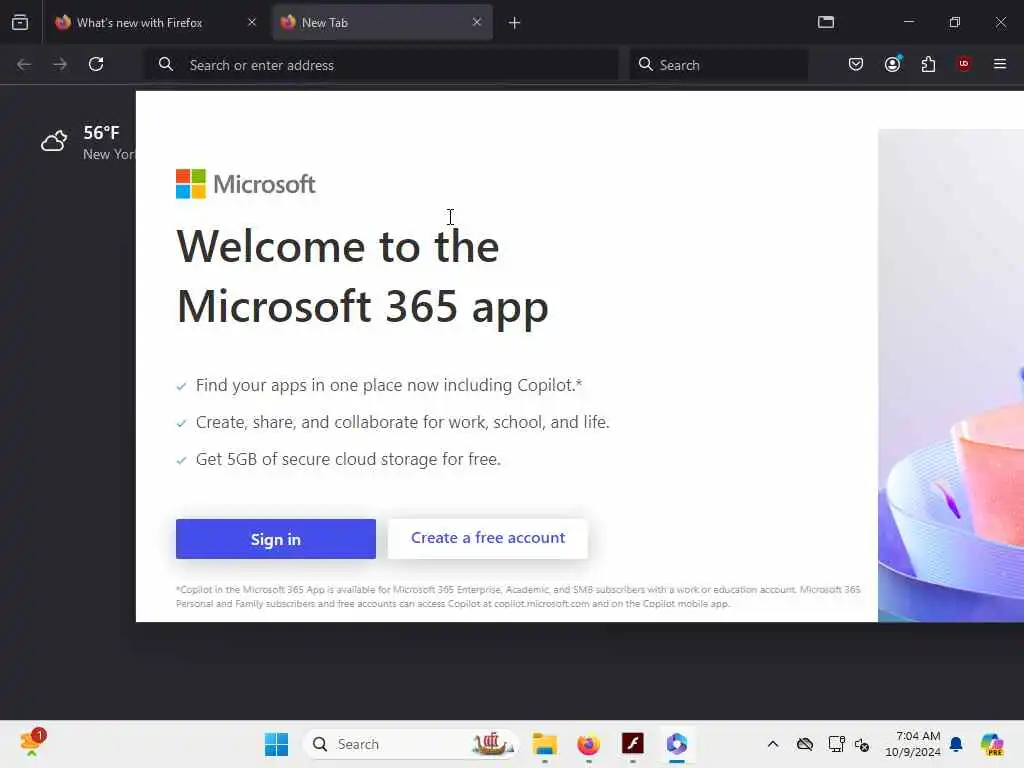Image resolution: width=1024 pixels, height=768 pixels.
Task: Open Extensions puzzle icon
Action: 928,64
